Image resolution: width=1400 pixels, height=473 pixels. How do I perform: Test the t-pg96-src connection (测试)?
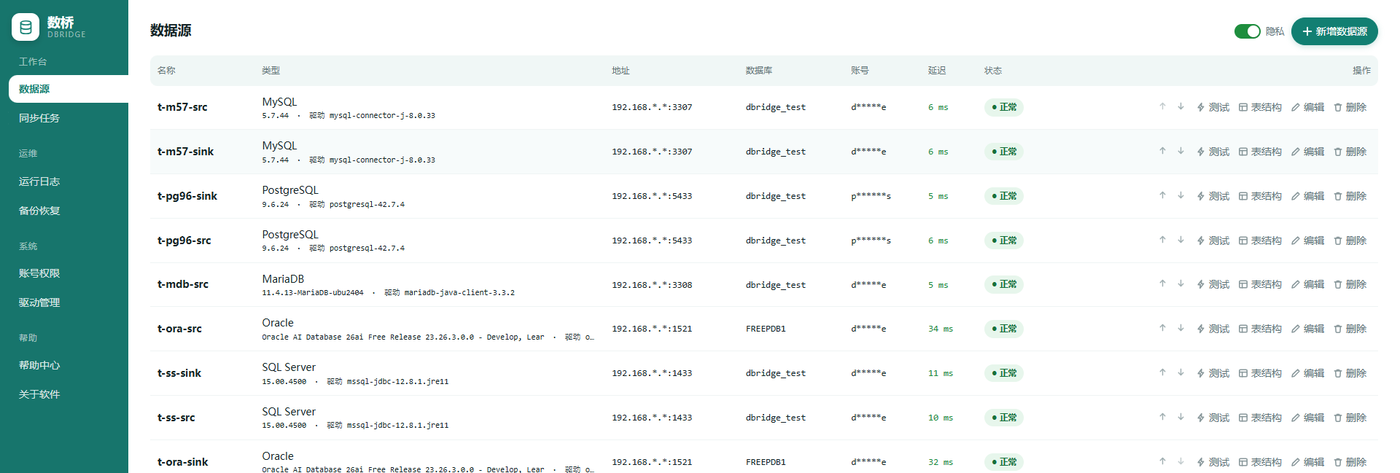tap(1213, 240)
